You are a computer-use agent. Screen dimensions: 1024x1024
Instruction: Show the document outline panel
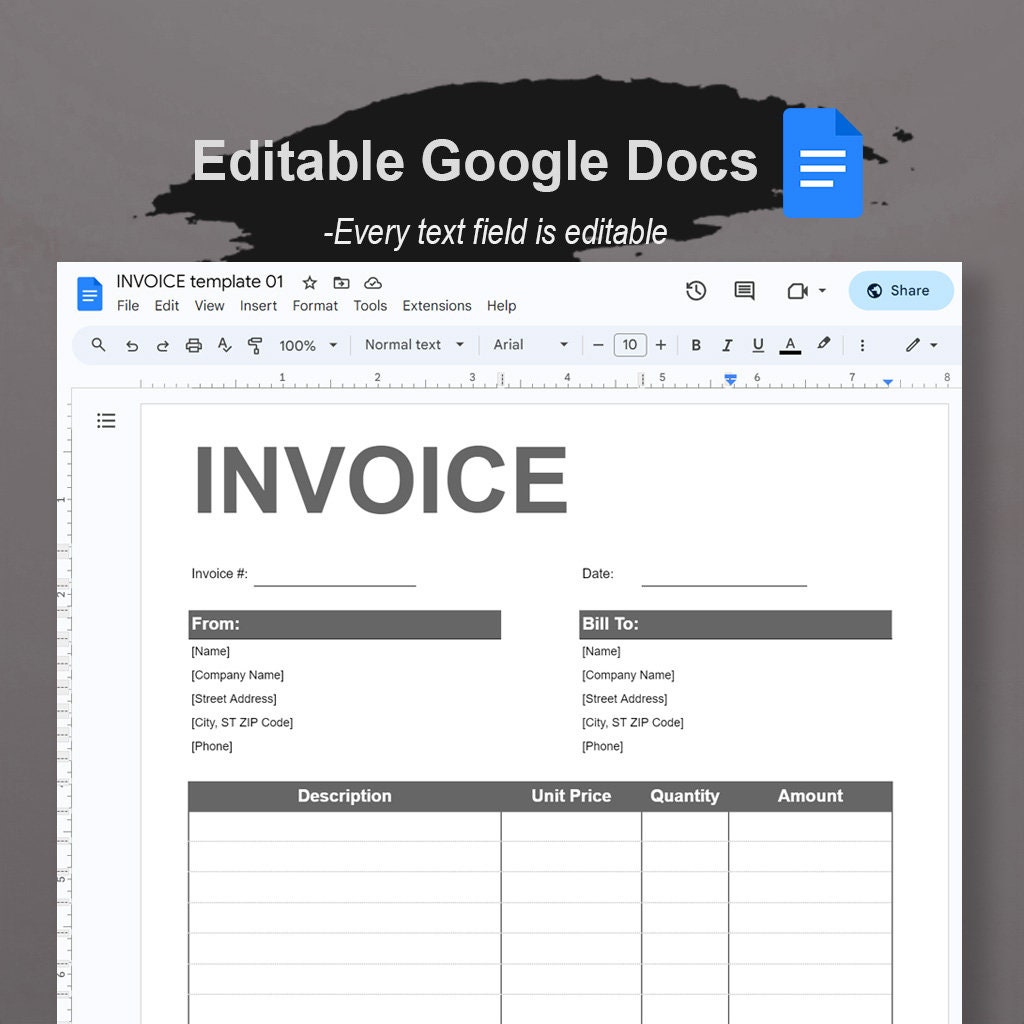pyautogui.click(x=106, y=421)
